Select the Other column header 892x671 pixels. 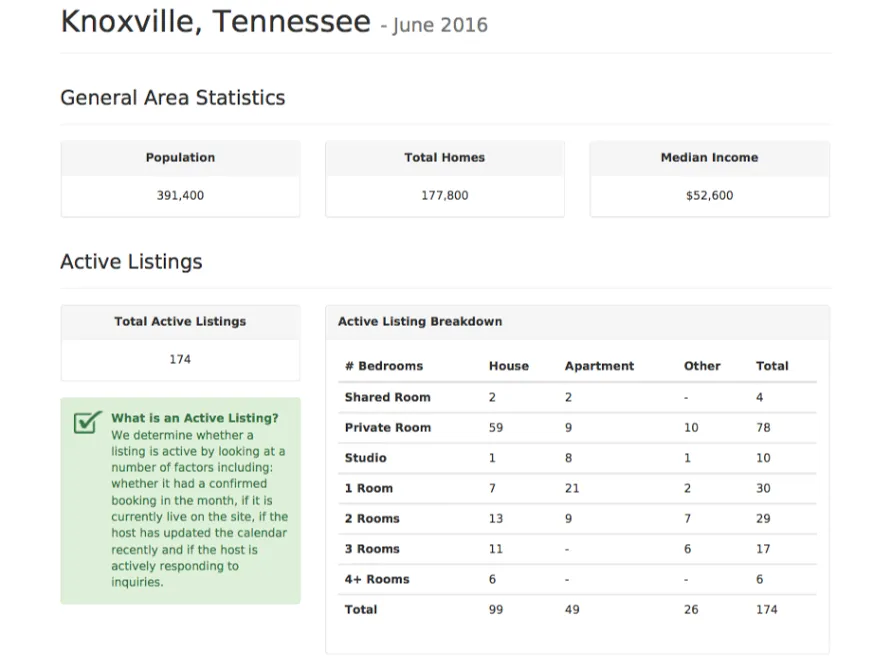(x=702, y=366)
